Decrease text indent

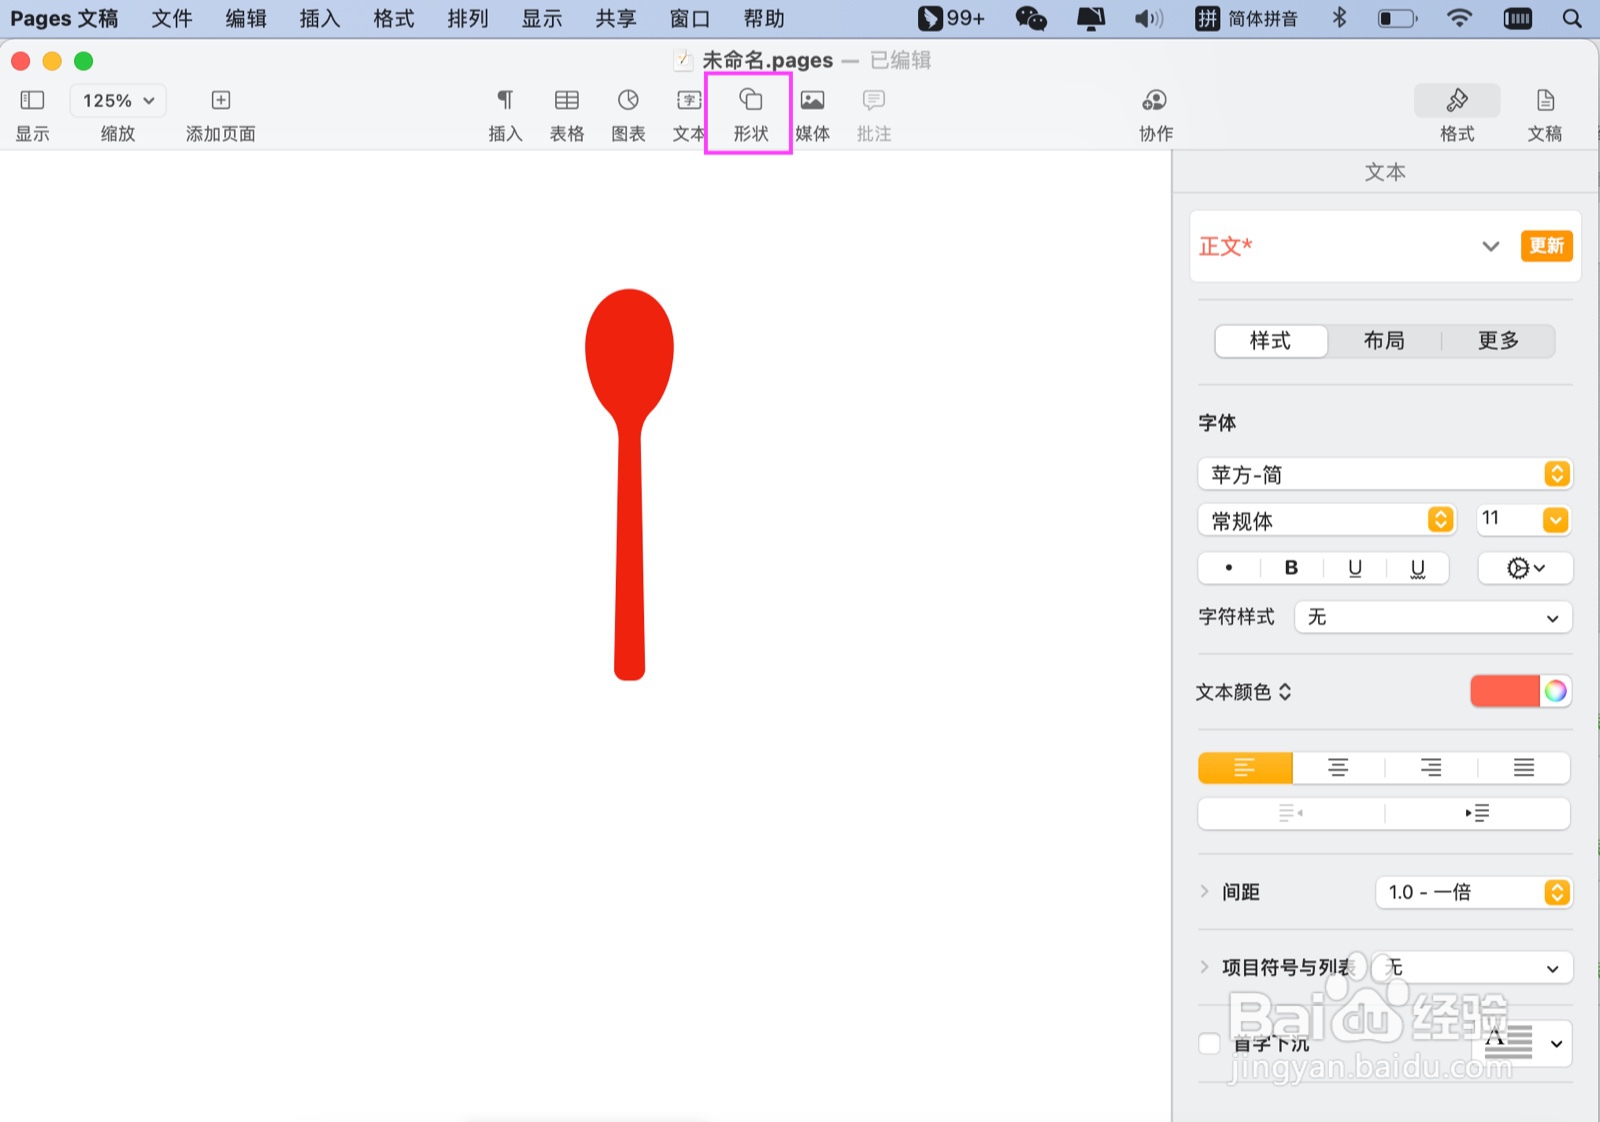1291,813
